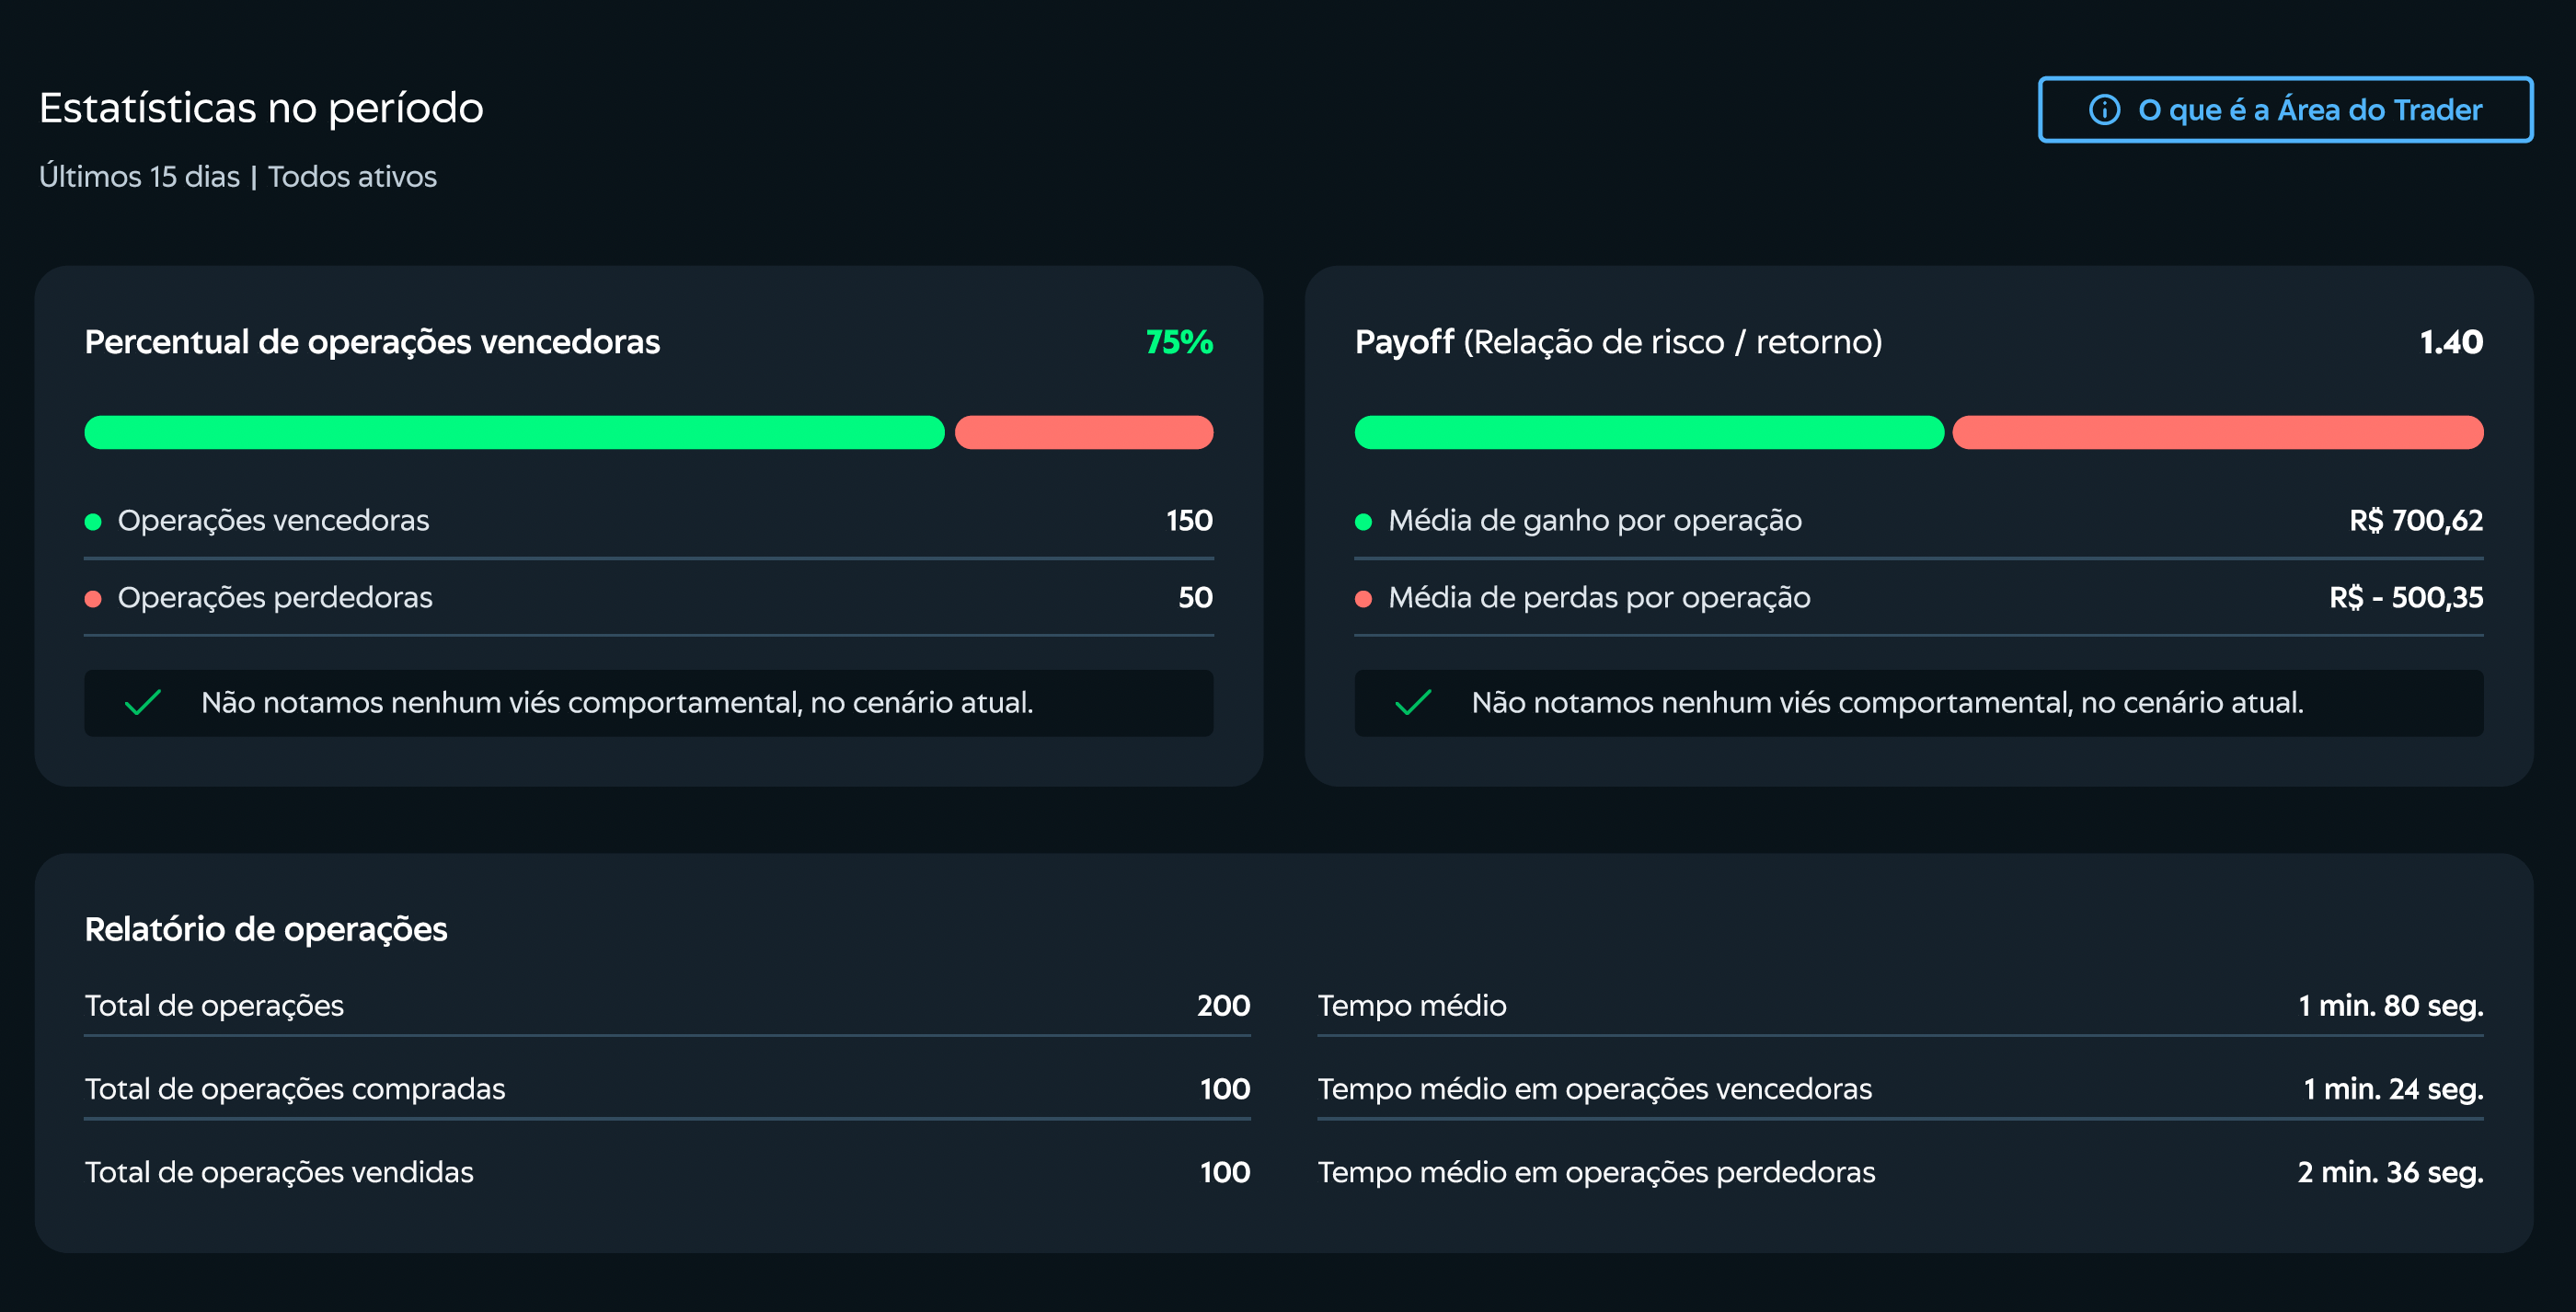Click green segment of Payoff bar
Image resolution: width=2576 pixels, height=1312 pixels.
[x=1649, y=432]
